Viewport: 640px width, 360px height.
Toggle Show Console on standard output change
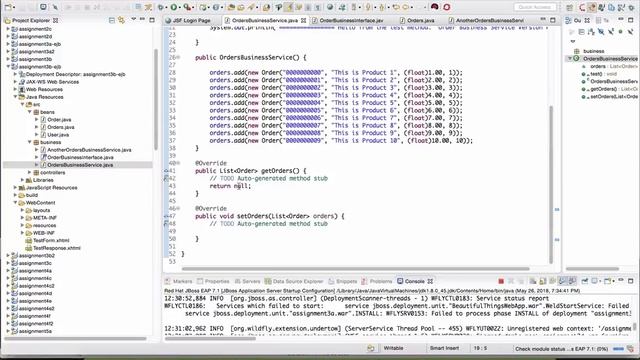[x=562, y=281]
